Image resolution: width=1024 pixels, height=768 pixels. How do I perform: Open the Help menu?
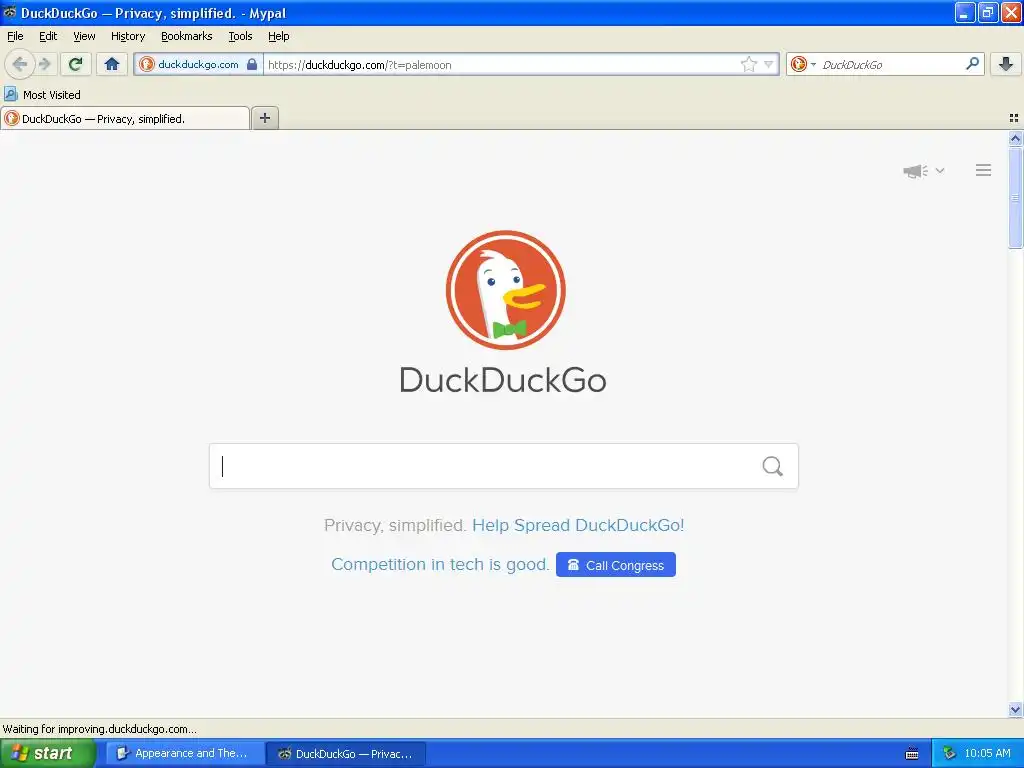279,36
